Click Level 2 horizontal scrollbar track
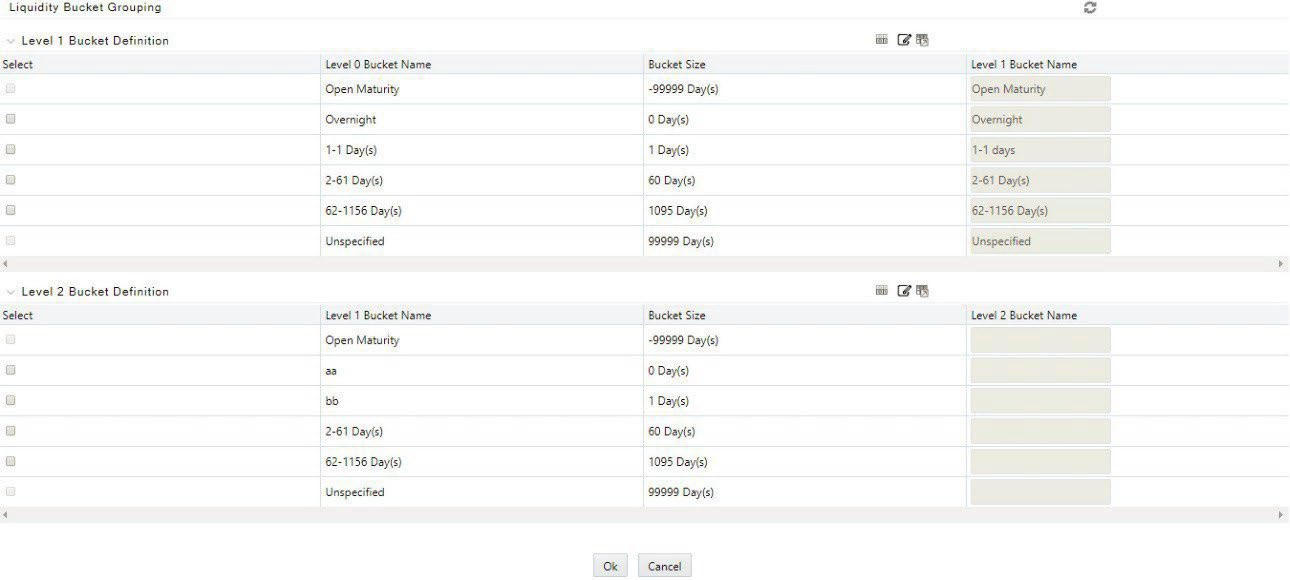This screenshot has height=580, width=1290. point(645,515)
